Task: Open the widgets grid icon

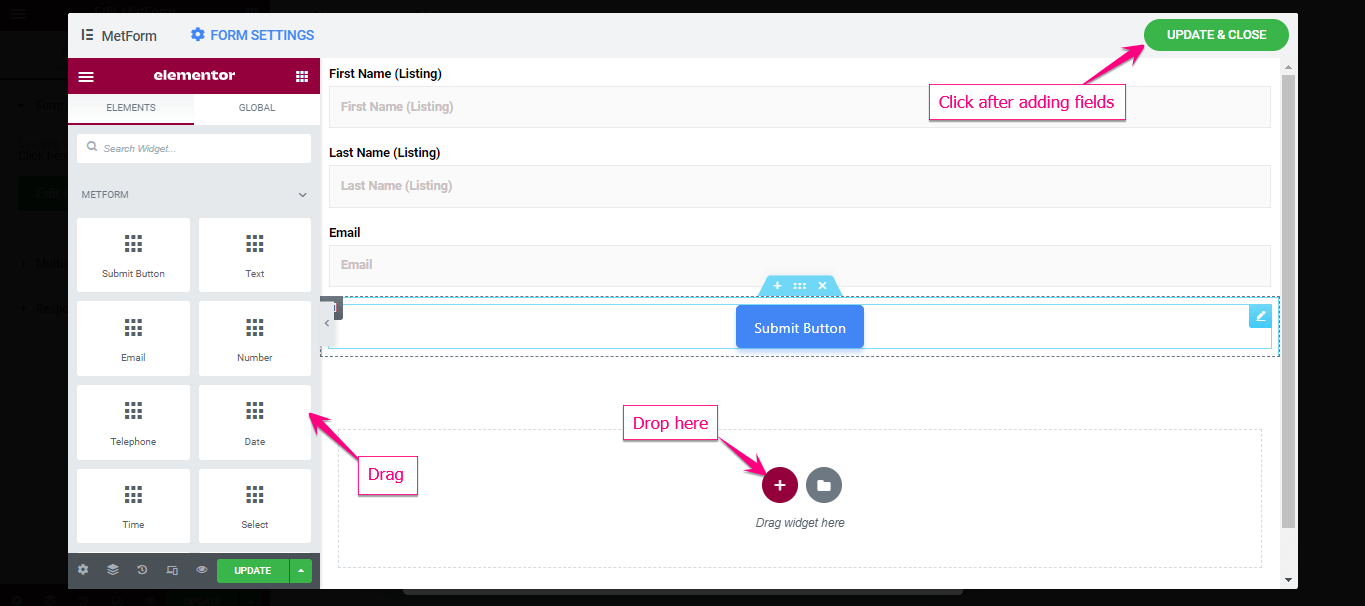Action: [x=302, y=76]
